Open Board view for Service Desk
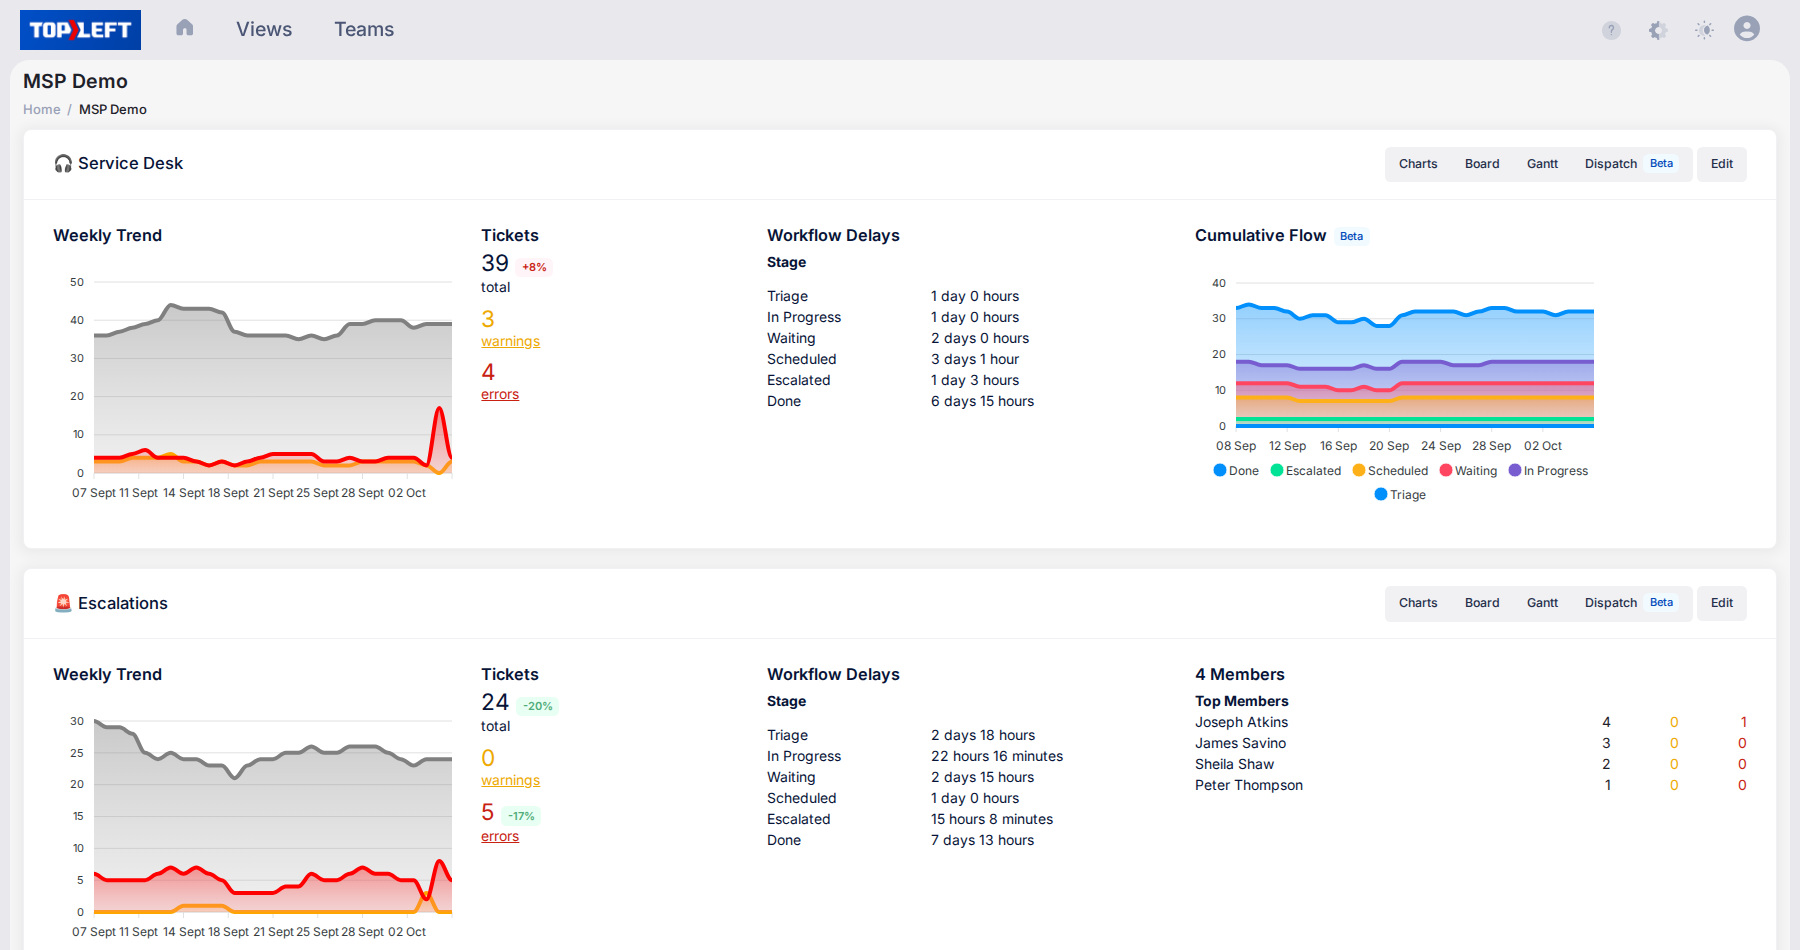1800x950 pixels. (x=1482, y=164)
